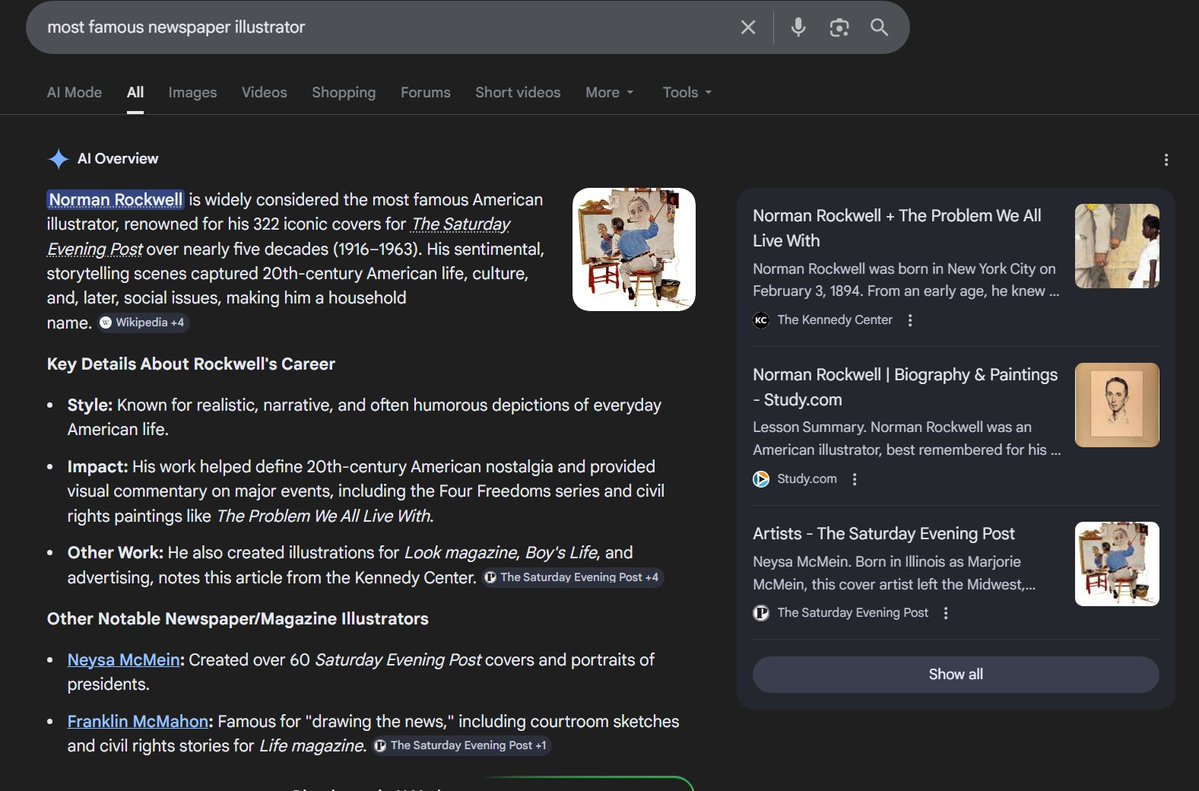Viewport: 1199px width, 791px height.
Task: Click the Kennedy Center KC favicon
Action: (x=761, y=321)
